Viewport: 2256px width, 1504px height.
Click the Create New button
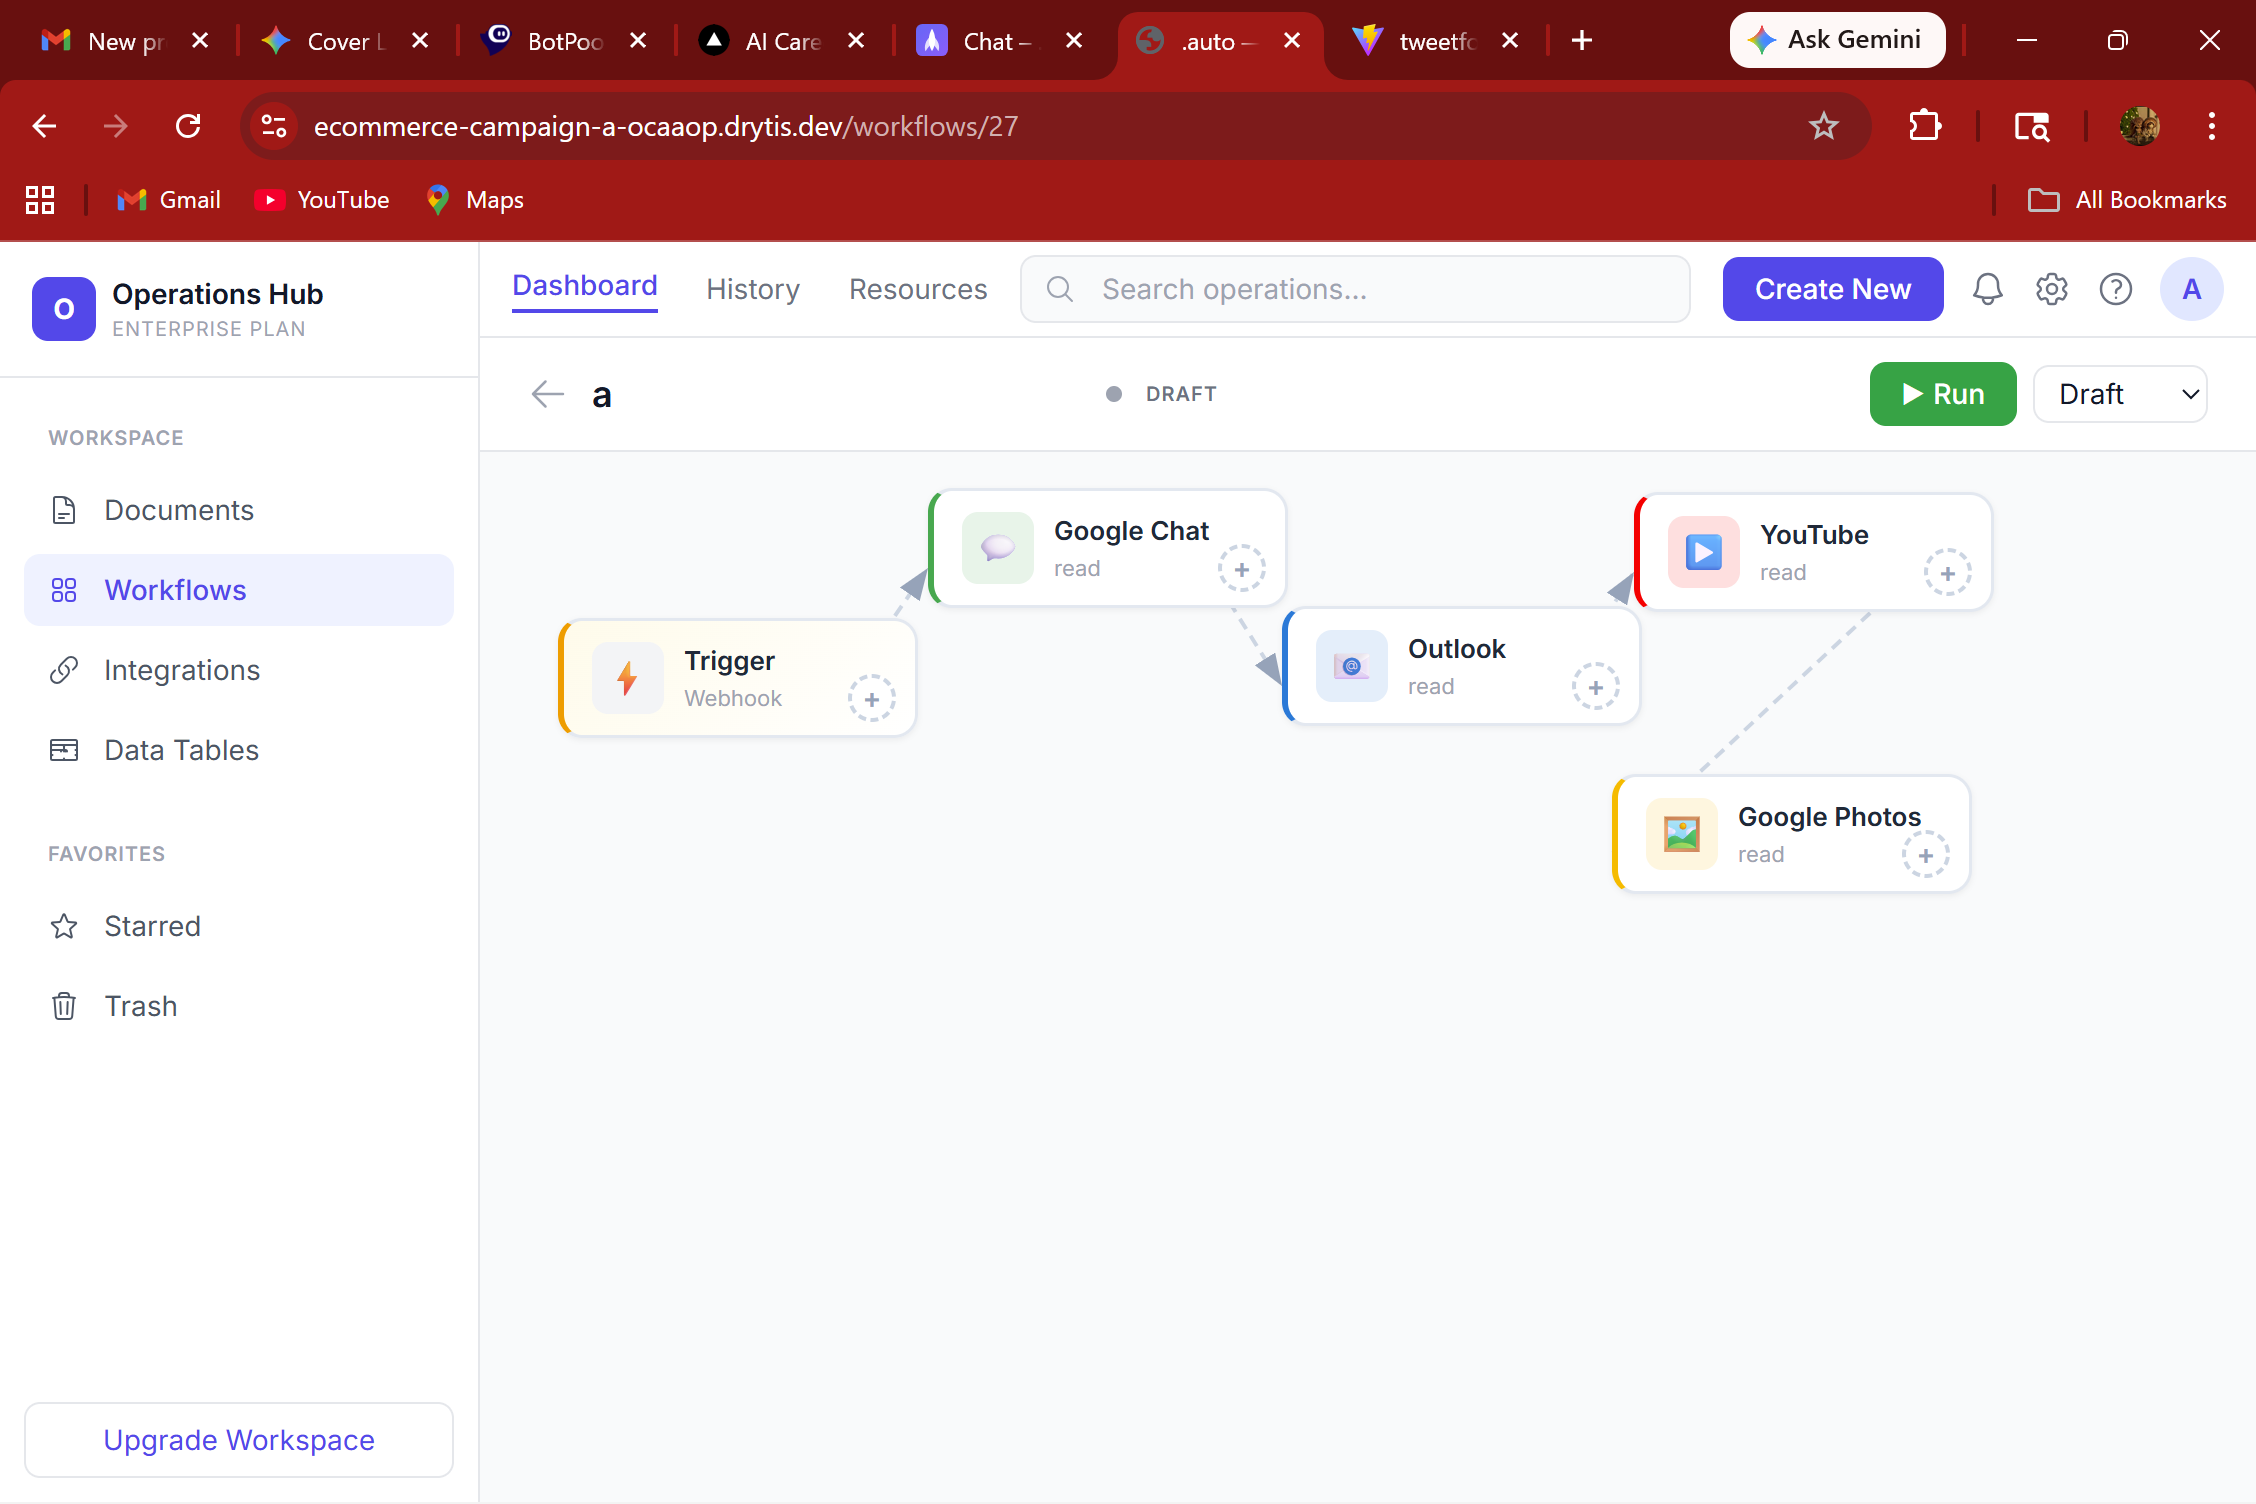pyautogui.click(x=1833, y=289)
